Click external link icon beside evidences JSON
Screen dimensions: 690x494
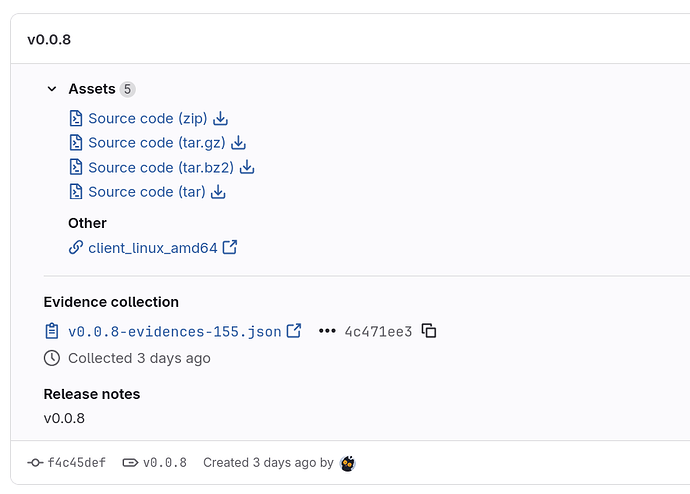pos(294,331)
